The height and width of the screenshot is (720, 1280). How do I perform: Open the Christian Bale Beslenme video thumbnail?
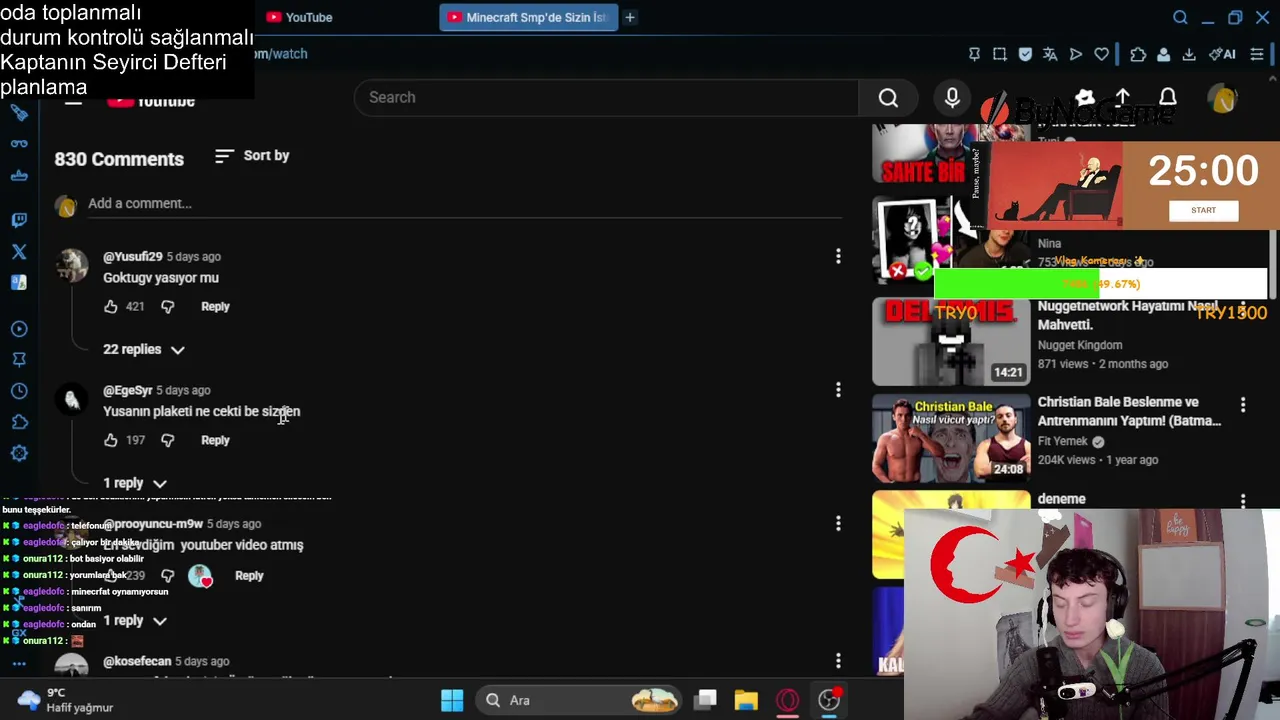(951, 439)
